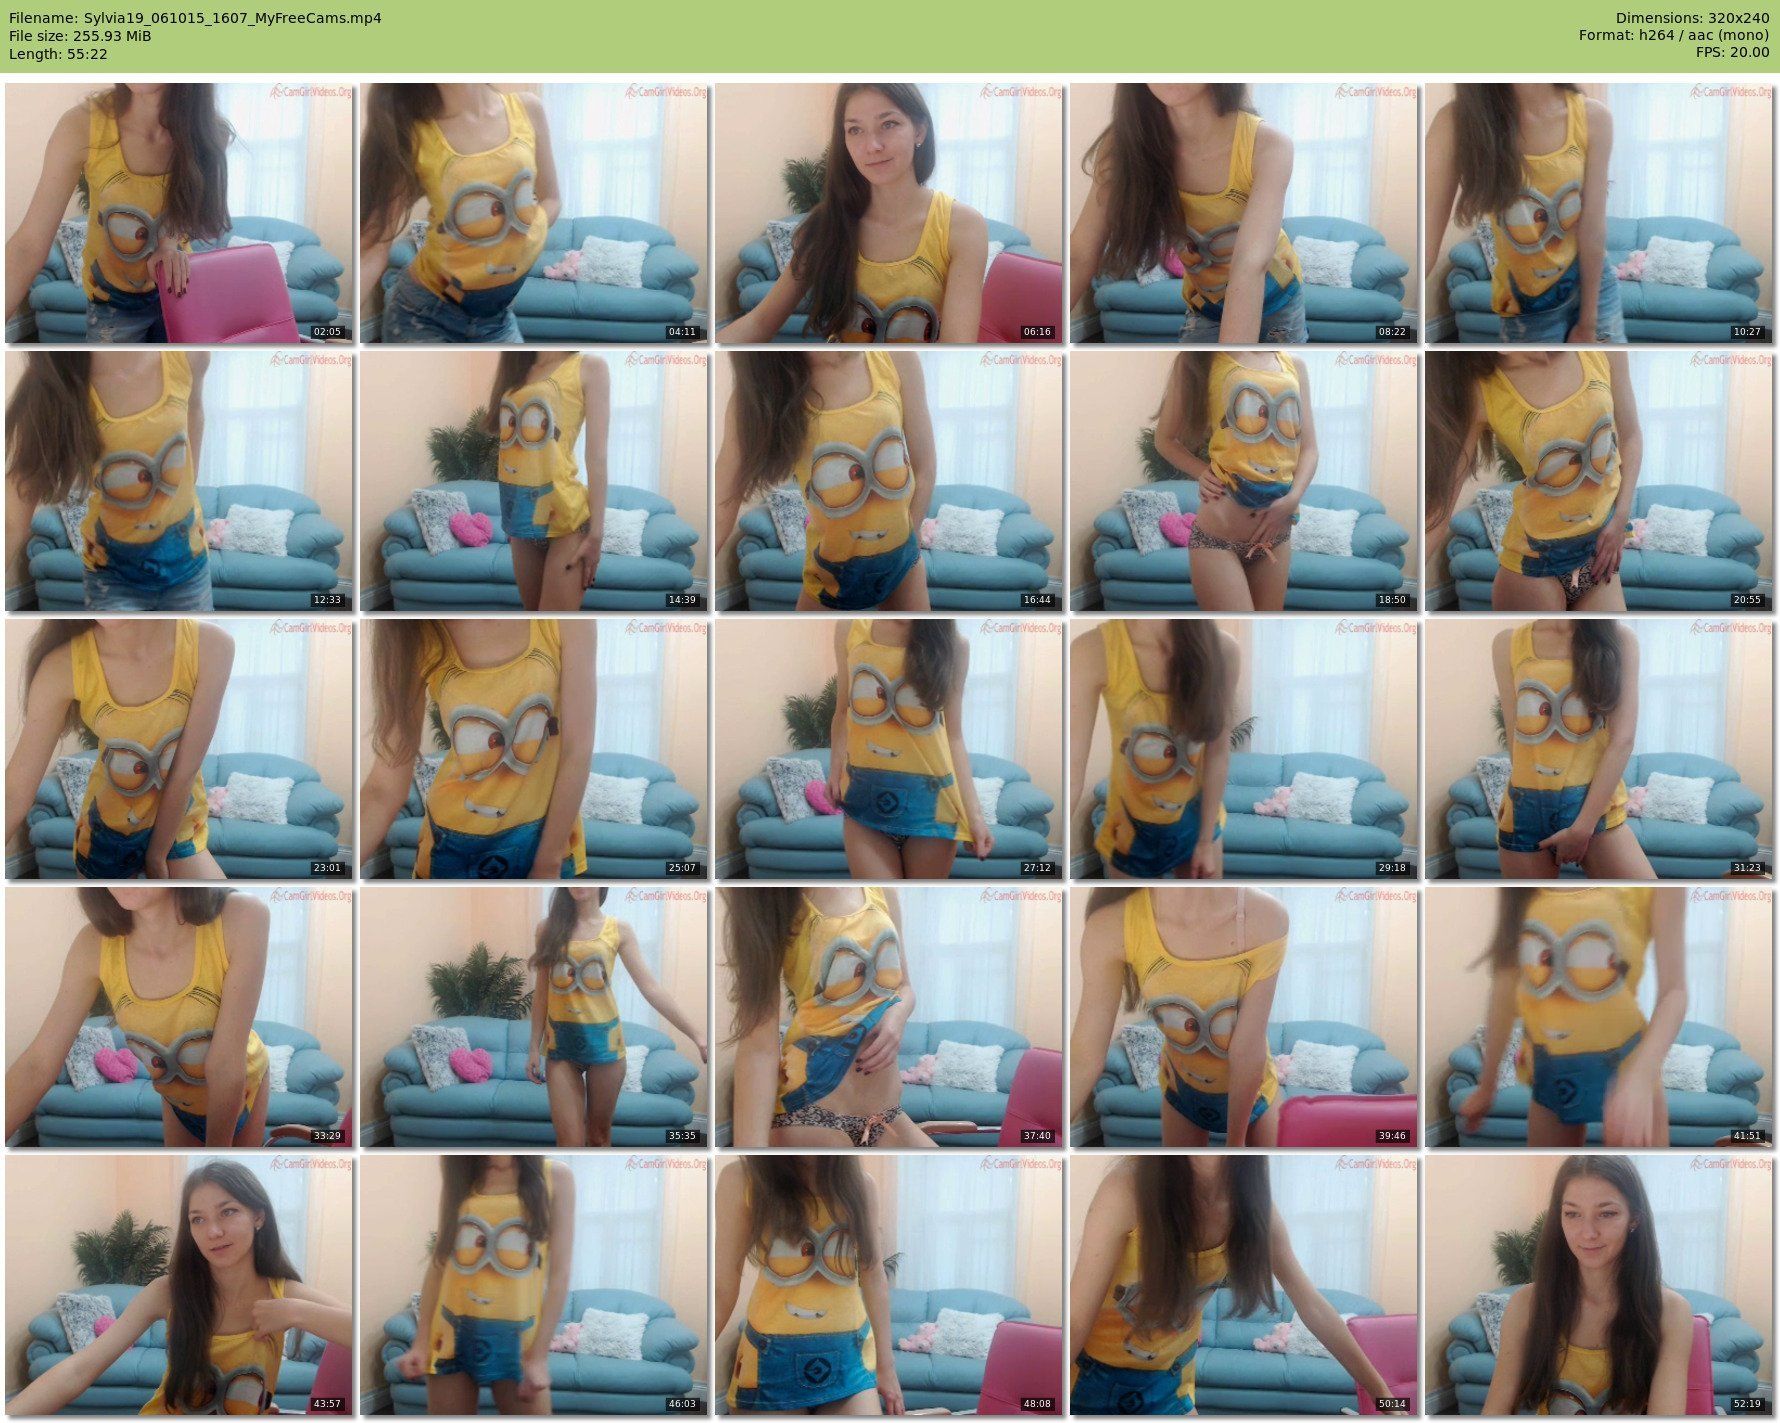The height and width of the screenshot is (1423, 1780).
Task: Select the thumbnail stamped 10:27
Action: click(x=1599, y=213)
